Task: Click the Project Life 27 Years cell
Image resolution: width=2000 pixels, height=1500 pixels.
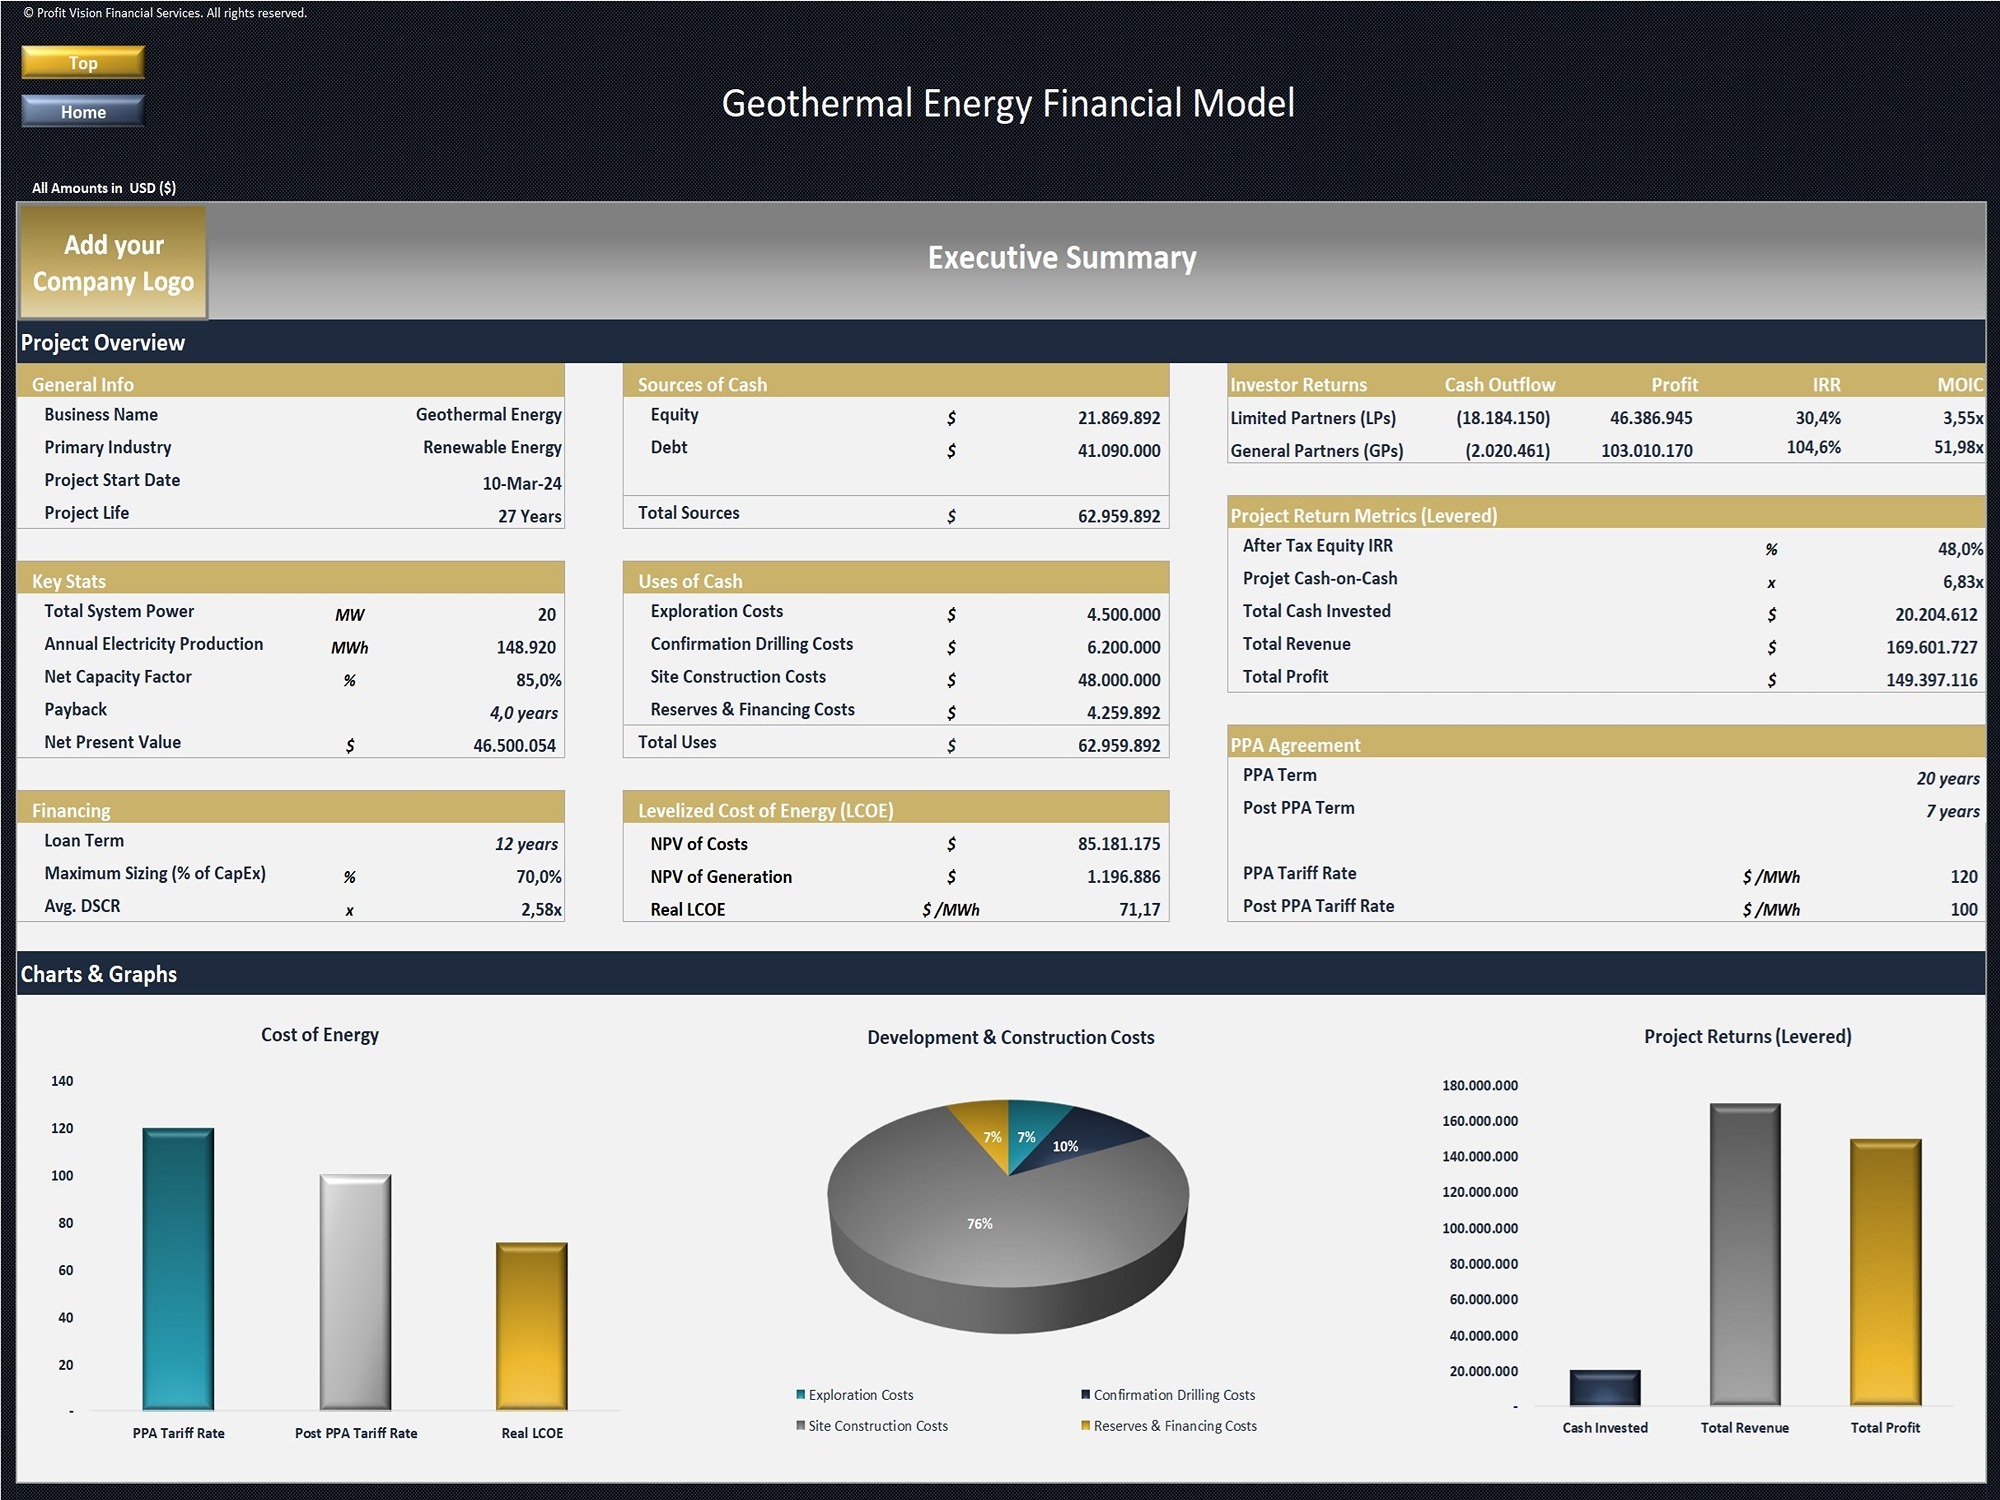Action: tap(530, 516)
